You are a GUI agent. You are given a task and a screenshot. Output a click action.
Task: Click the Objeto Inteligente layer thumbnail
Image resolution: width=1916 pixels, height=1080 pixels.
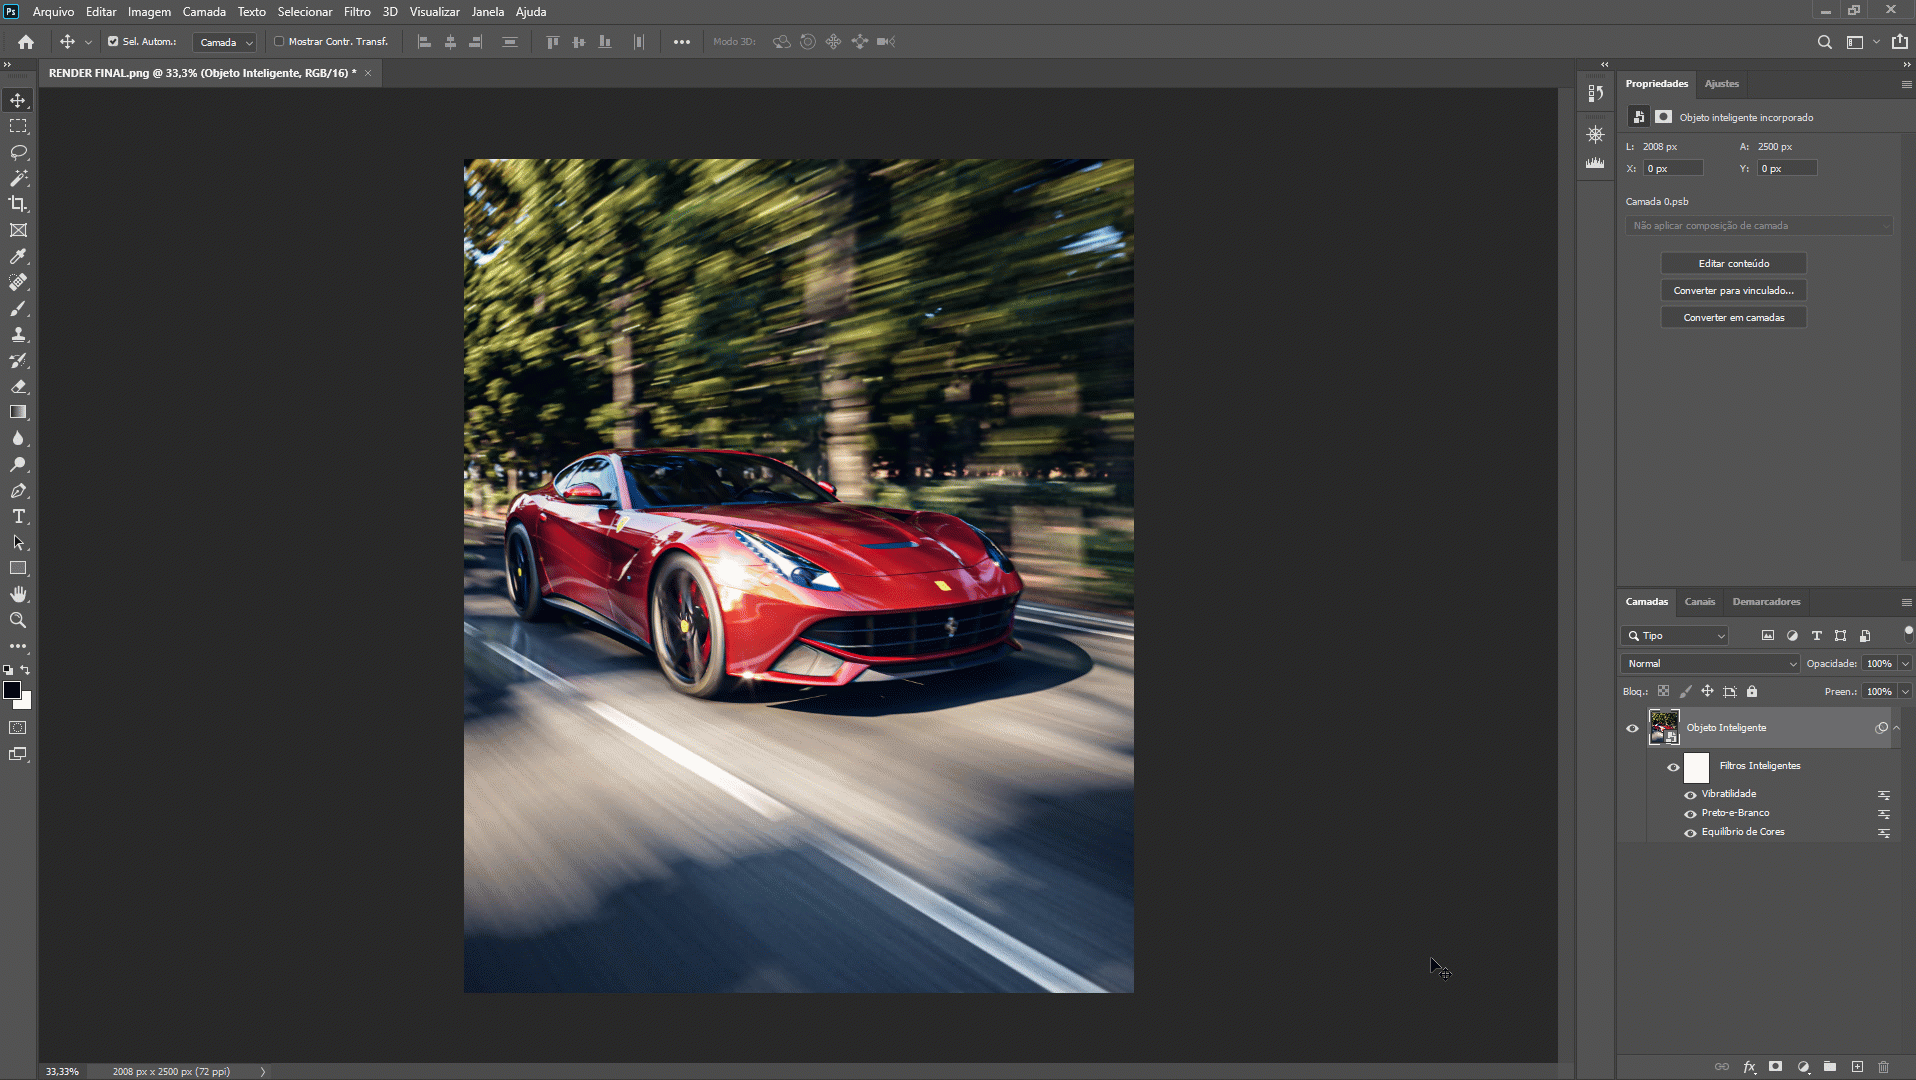(x=1664, y=728)
